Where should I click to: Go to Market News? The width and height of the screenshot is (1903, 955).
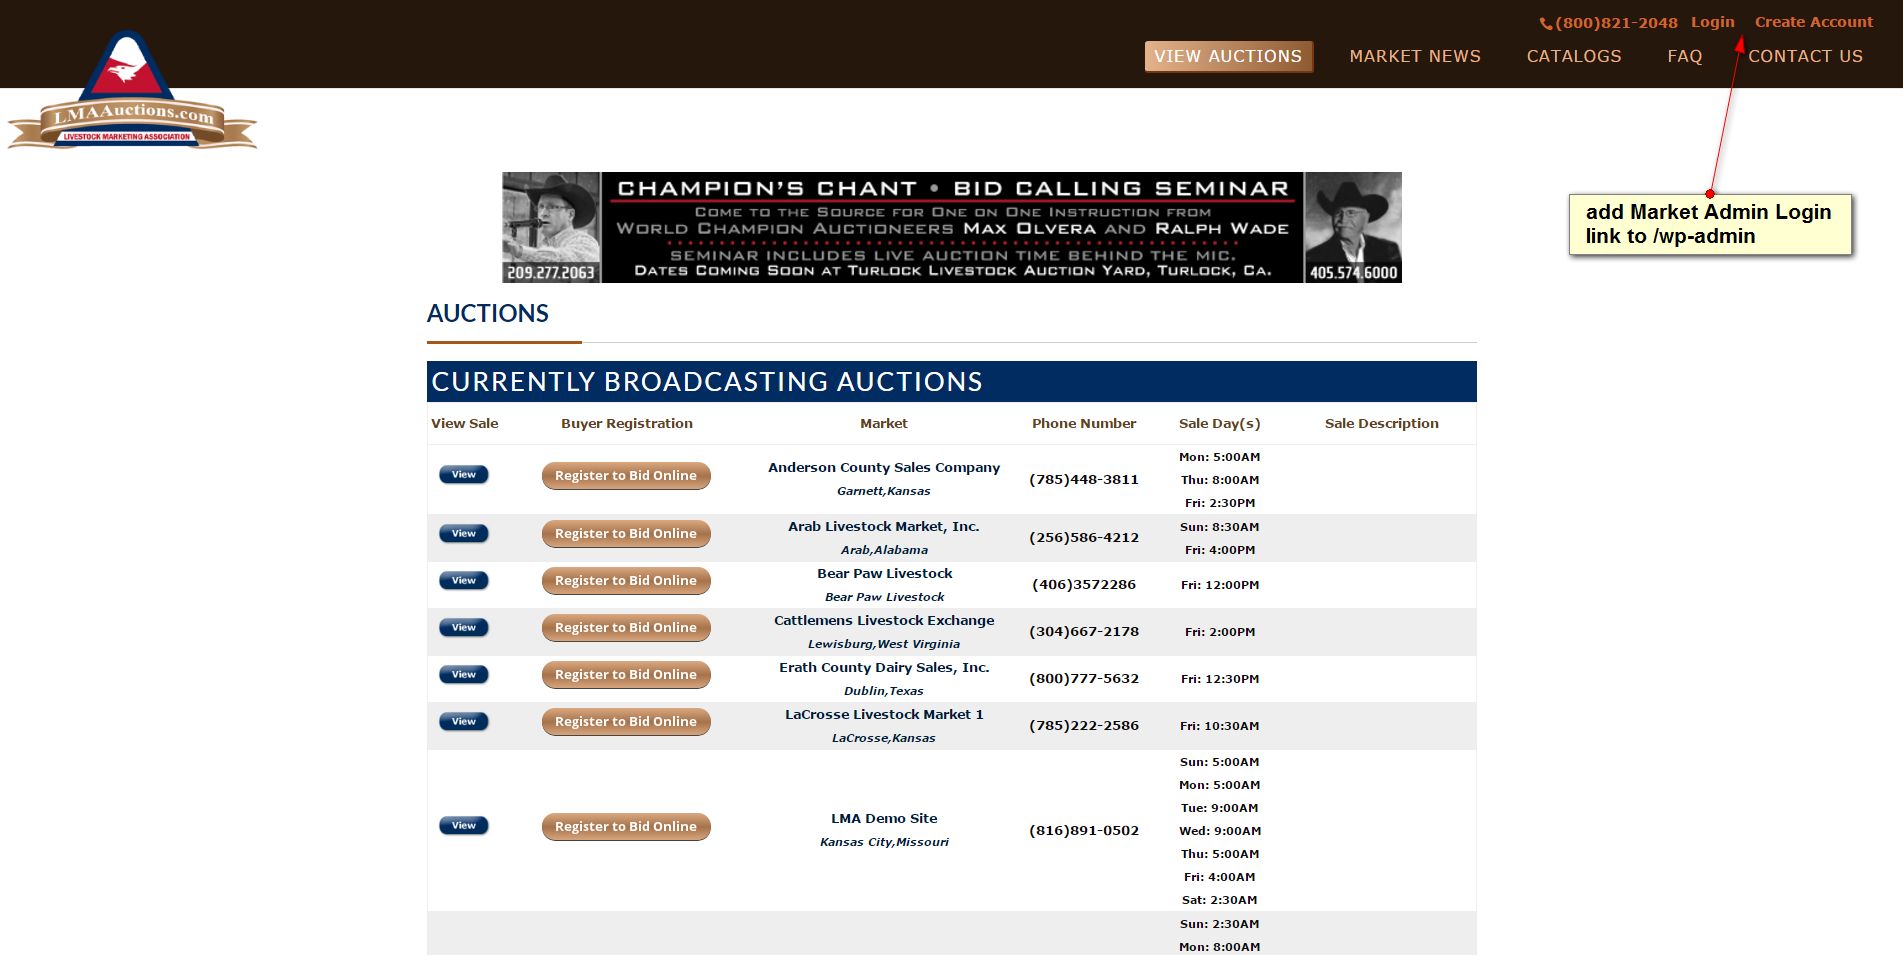[1415, 56]
